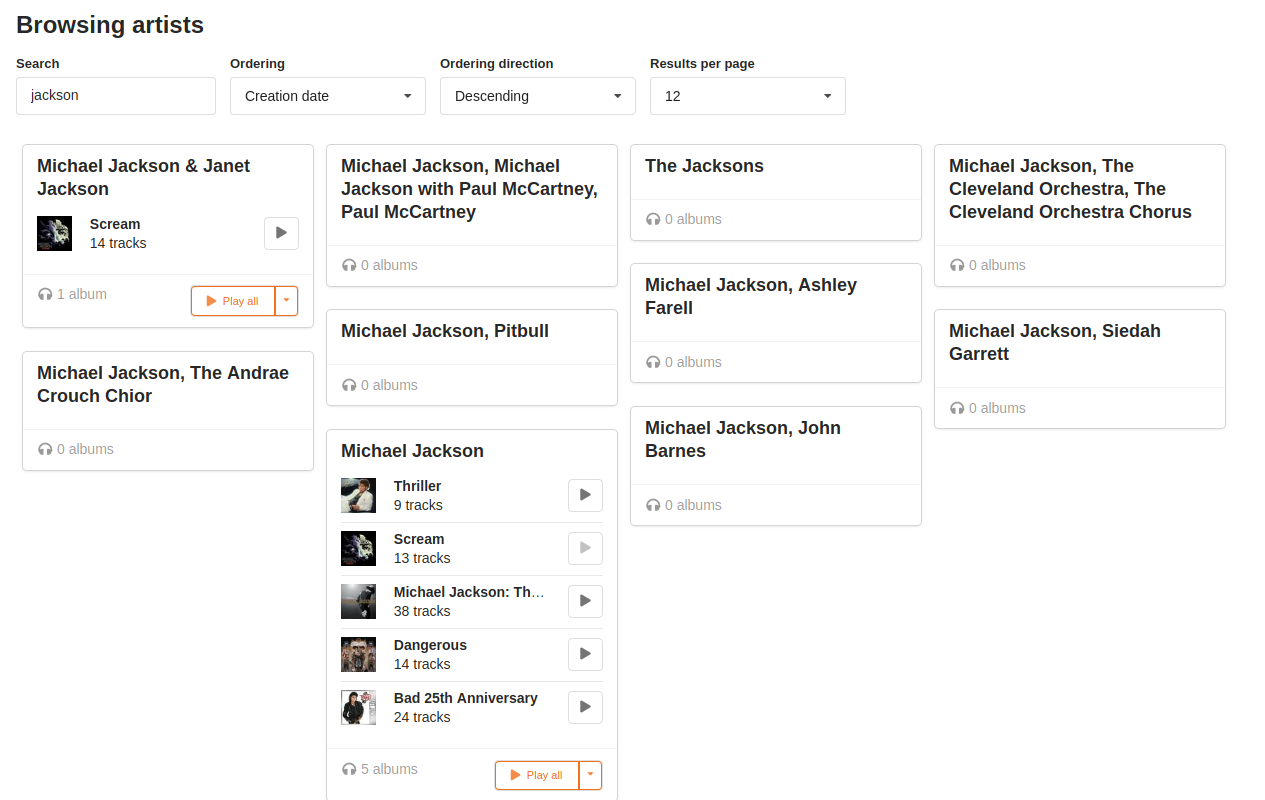This screenshot has width=1265, height=800.
Task: Open the Scream title above 13 tracks
Action: tap(419, 539)
